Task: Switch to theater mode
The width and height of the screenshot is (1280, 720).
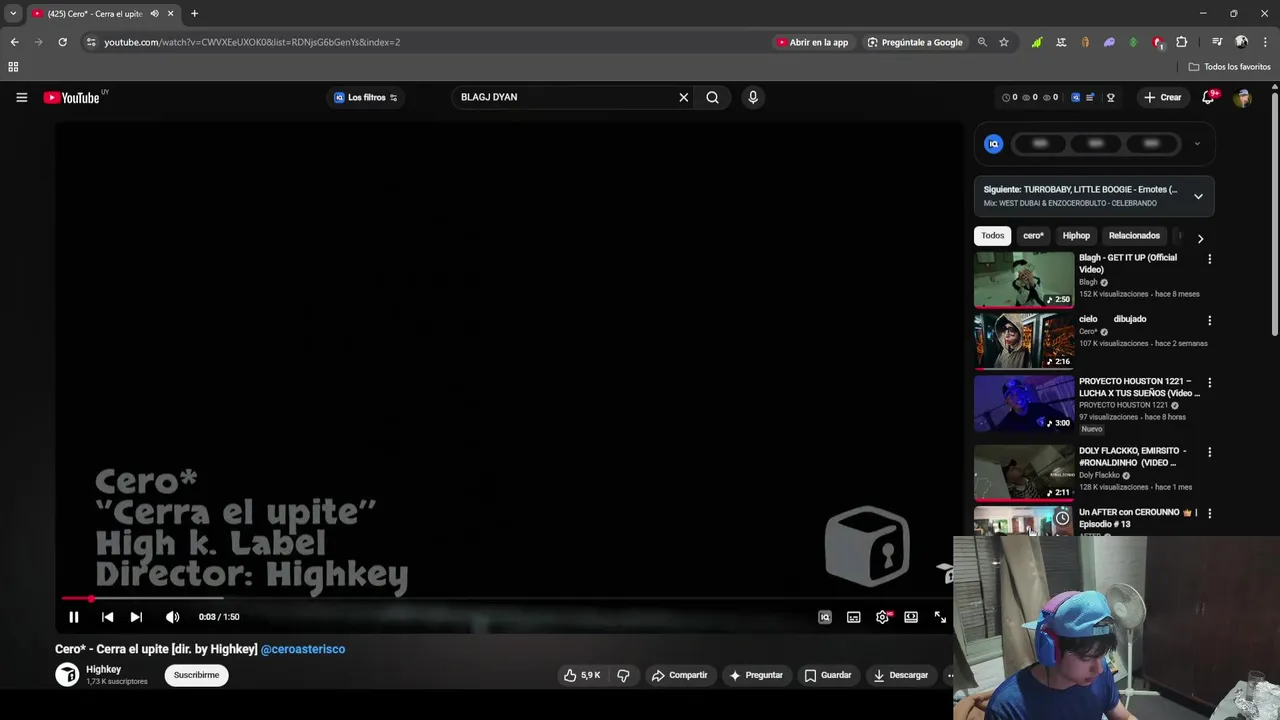Action: coord(911,617)
